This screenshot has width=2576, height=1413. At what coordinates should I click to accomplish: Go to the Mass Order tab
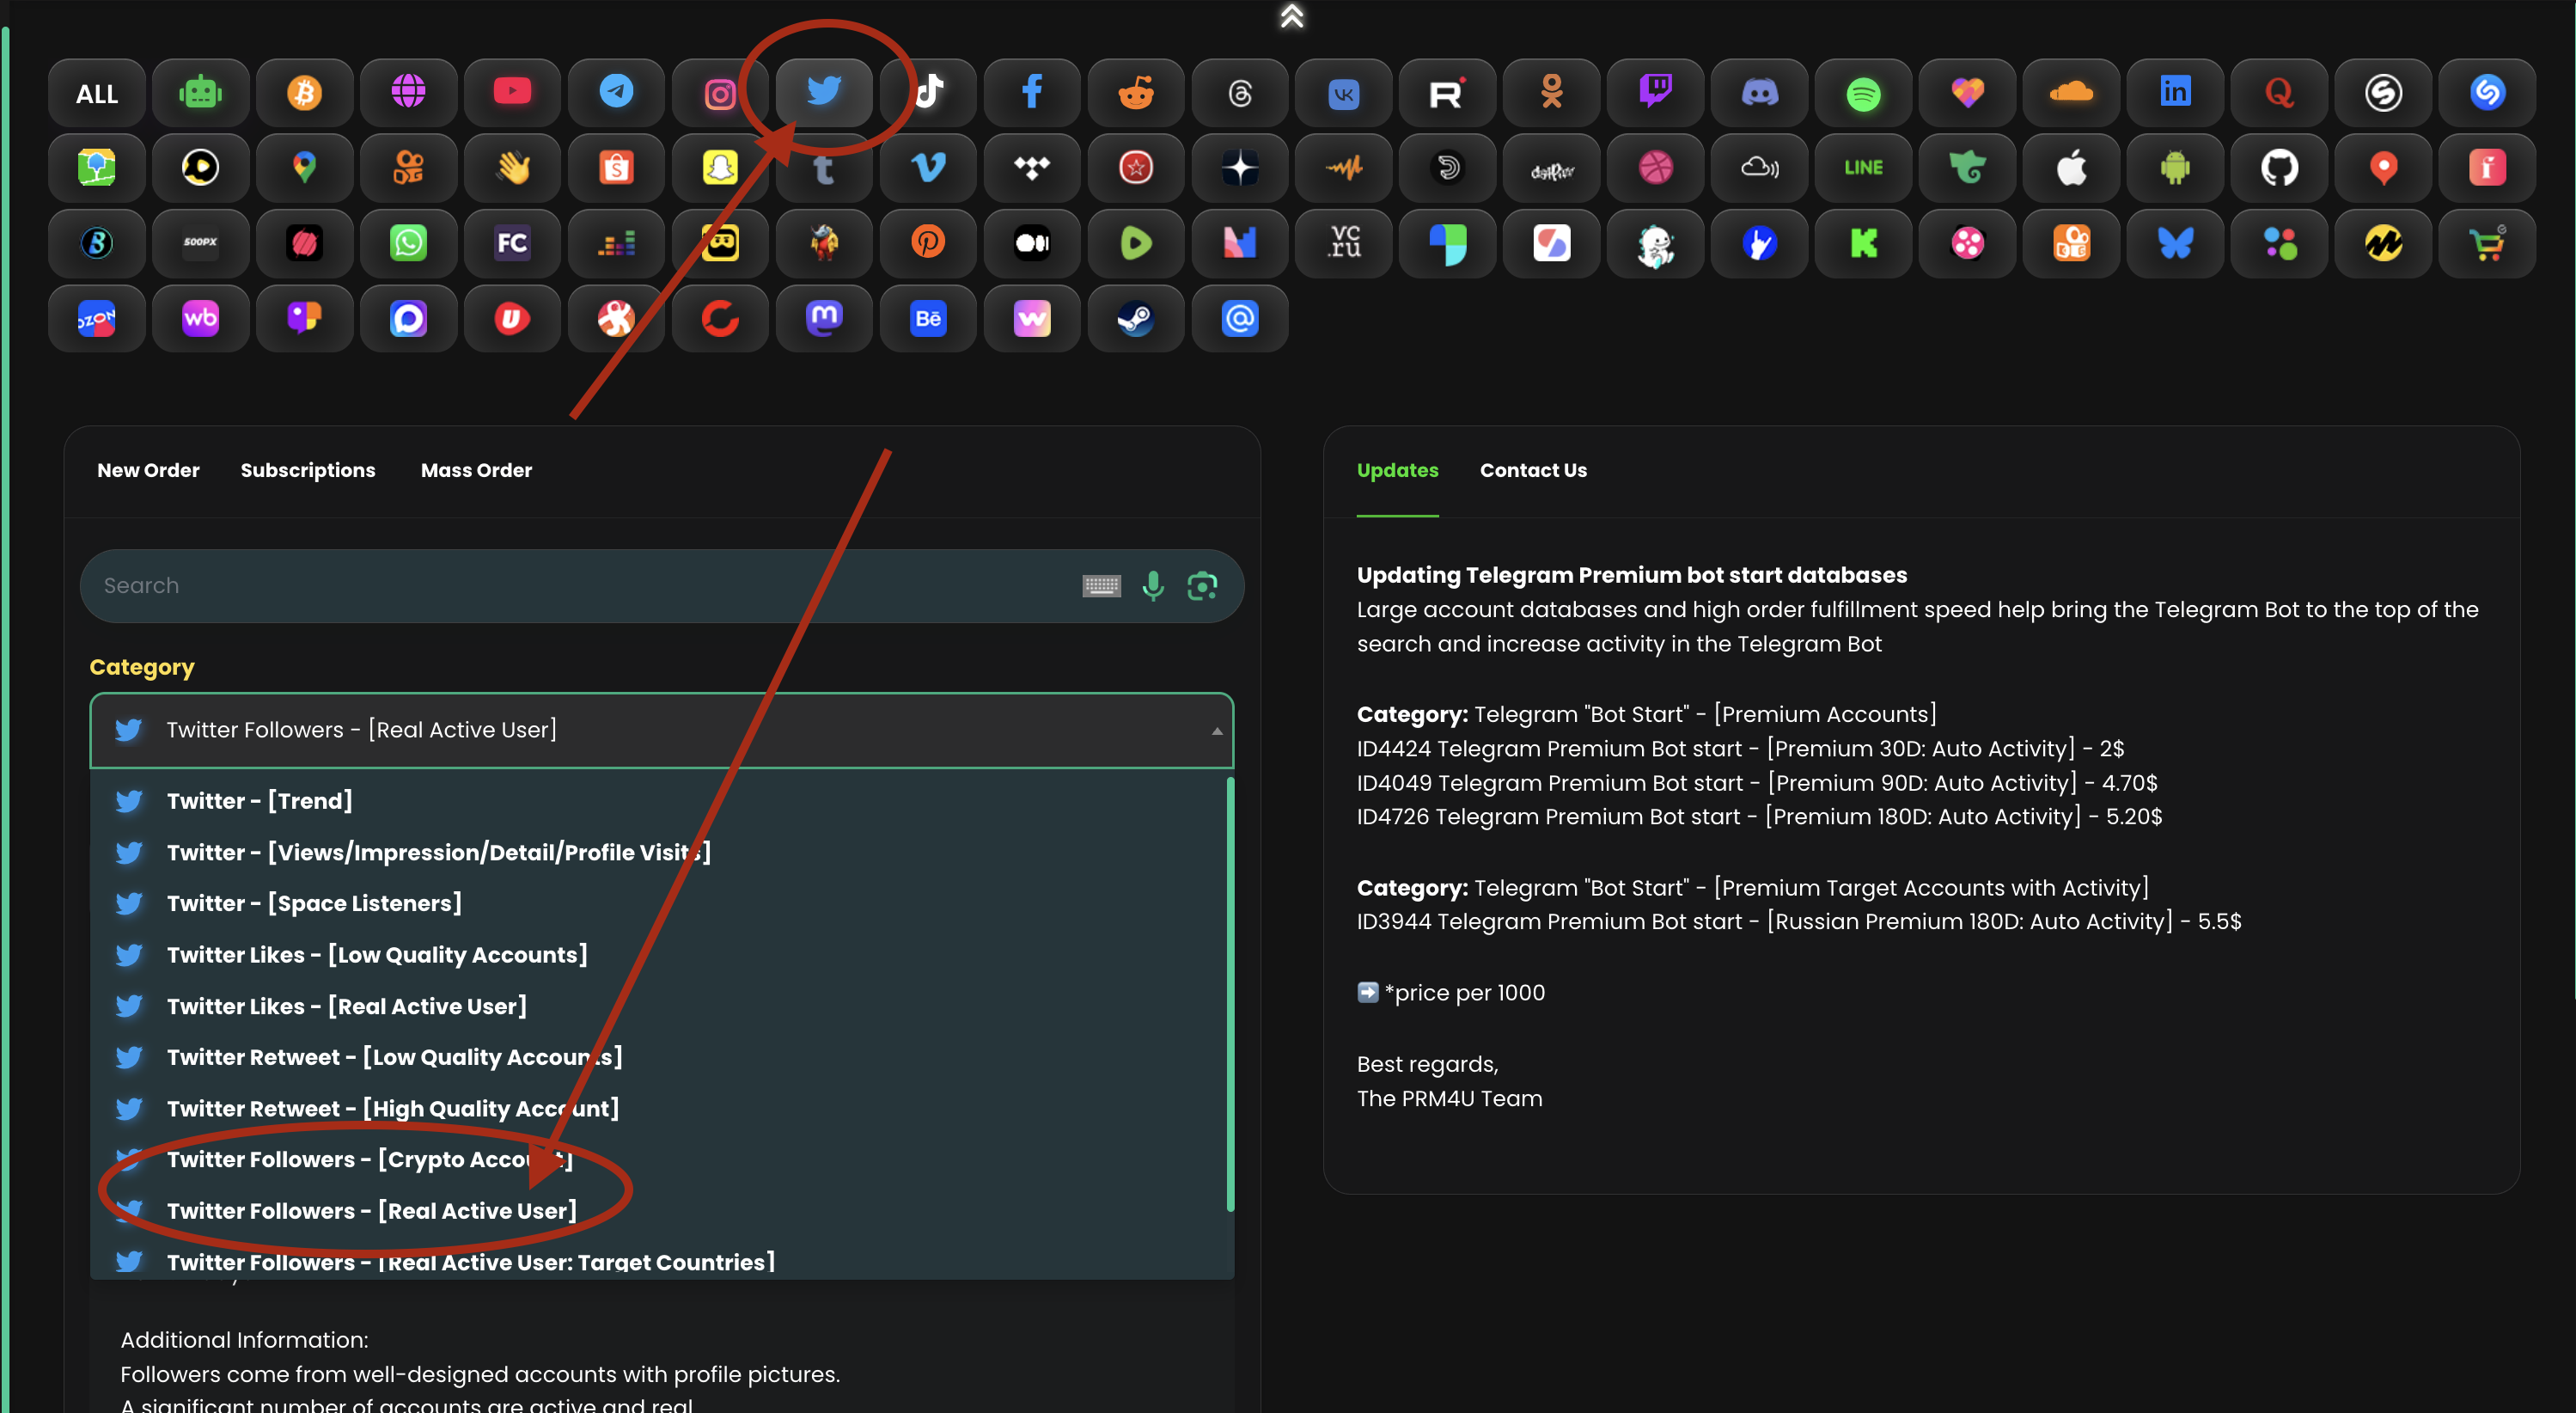tap(476, 470)
